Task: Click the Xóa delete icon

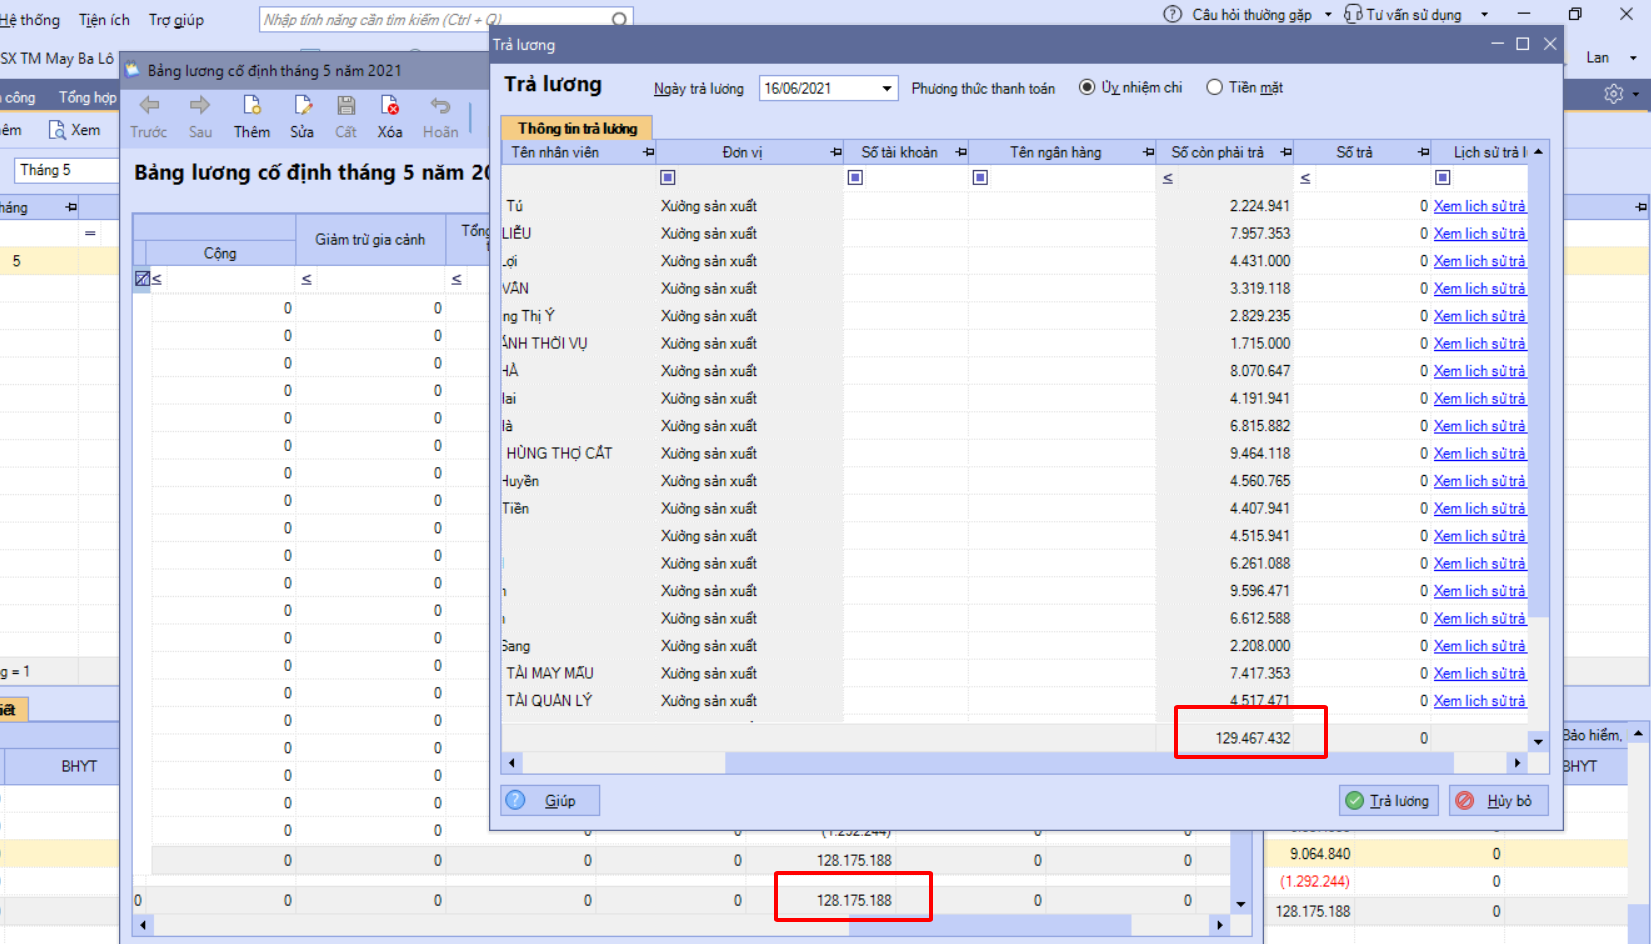Action: point(390,105)
